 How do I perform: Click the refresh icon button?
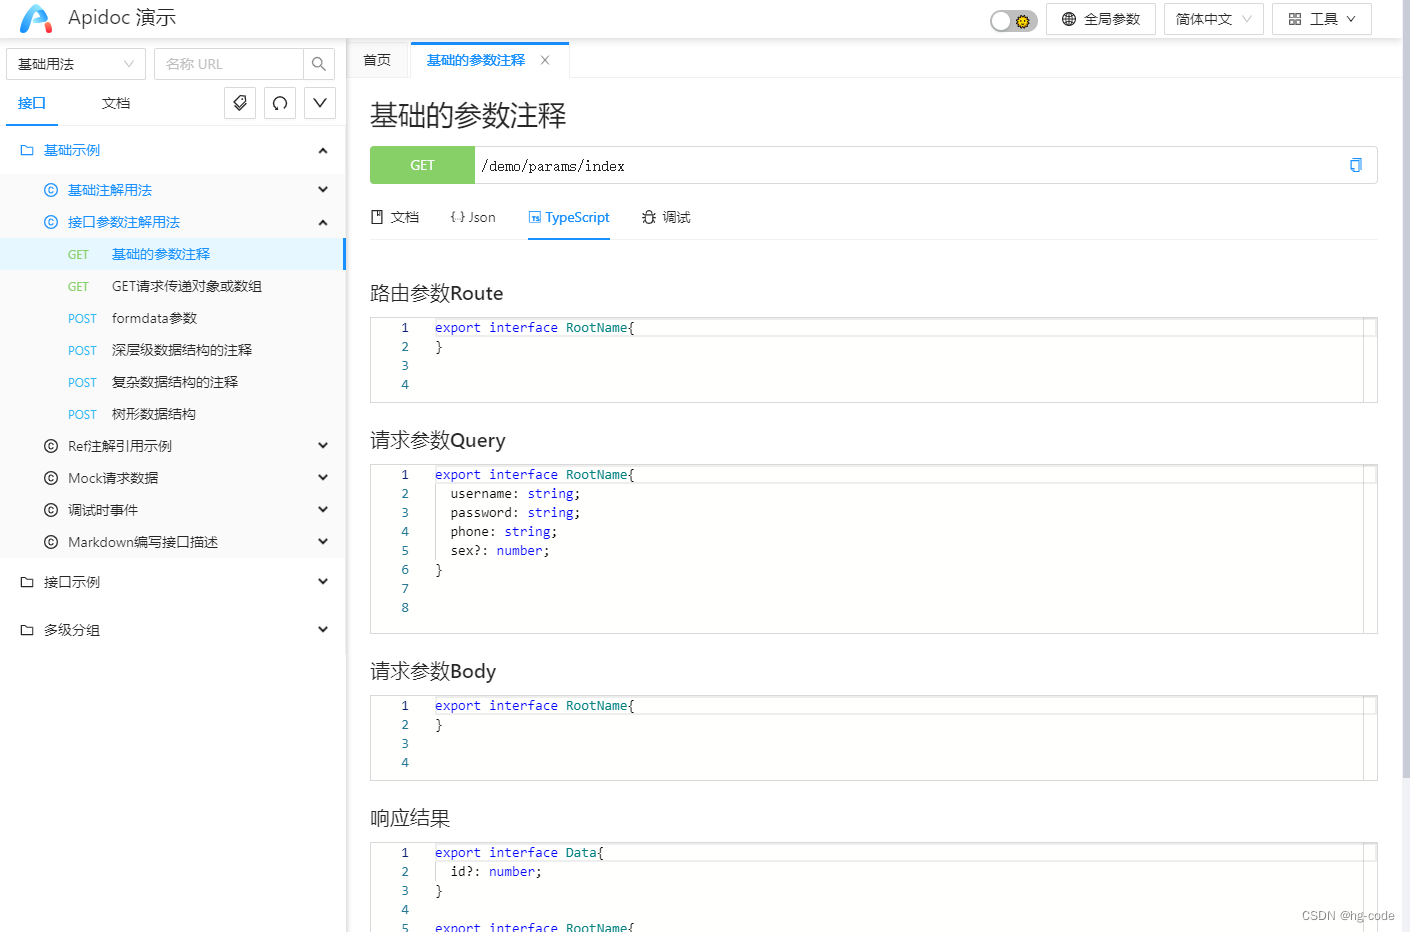[280, 103]
